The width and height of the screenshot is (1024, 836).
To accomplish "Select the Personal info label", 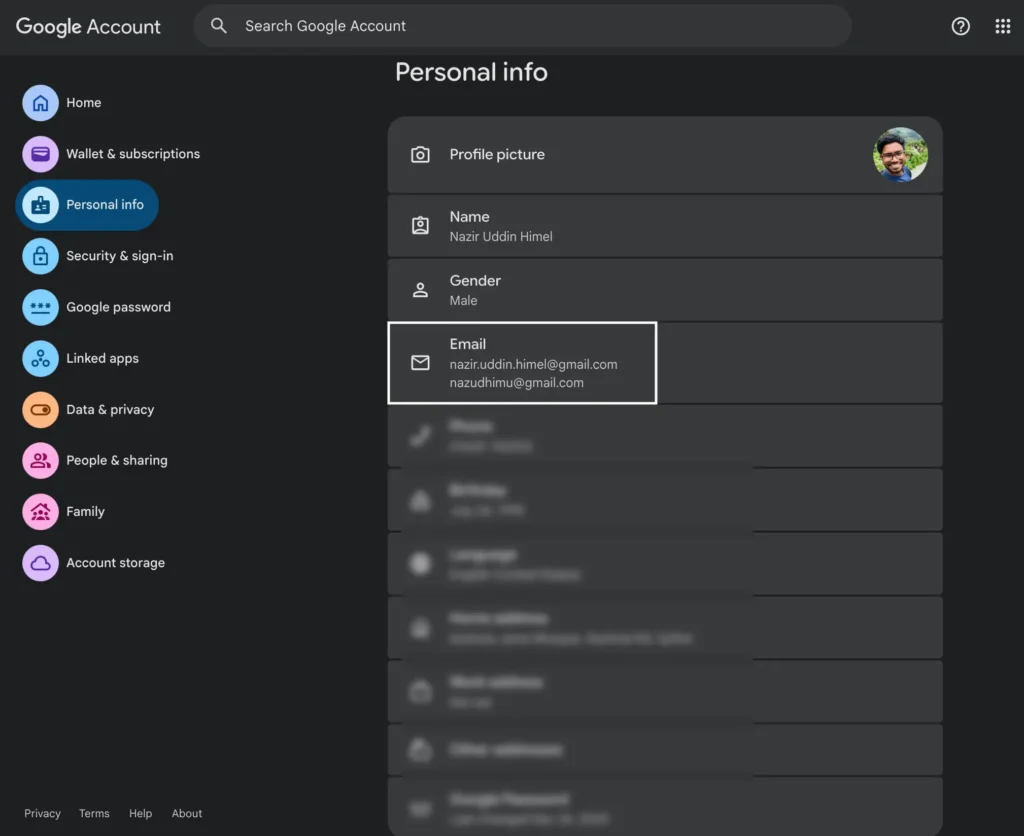I will pos(105,205).
